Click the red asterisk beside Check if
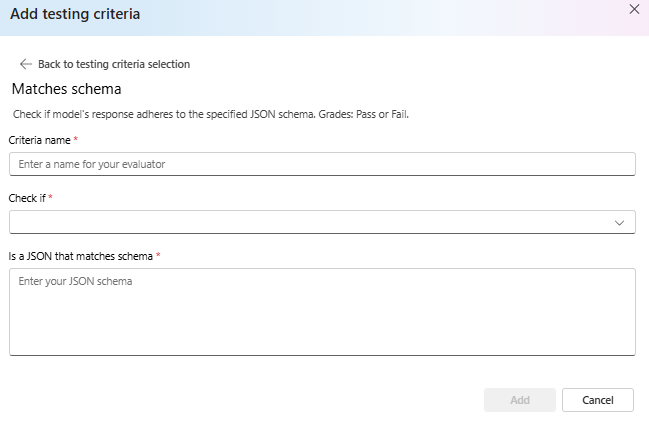Viewport: 649px width, 426px height. (50, 197)
